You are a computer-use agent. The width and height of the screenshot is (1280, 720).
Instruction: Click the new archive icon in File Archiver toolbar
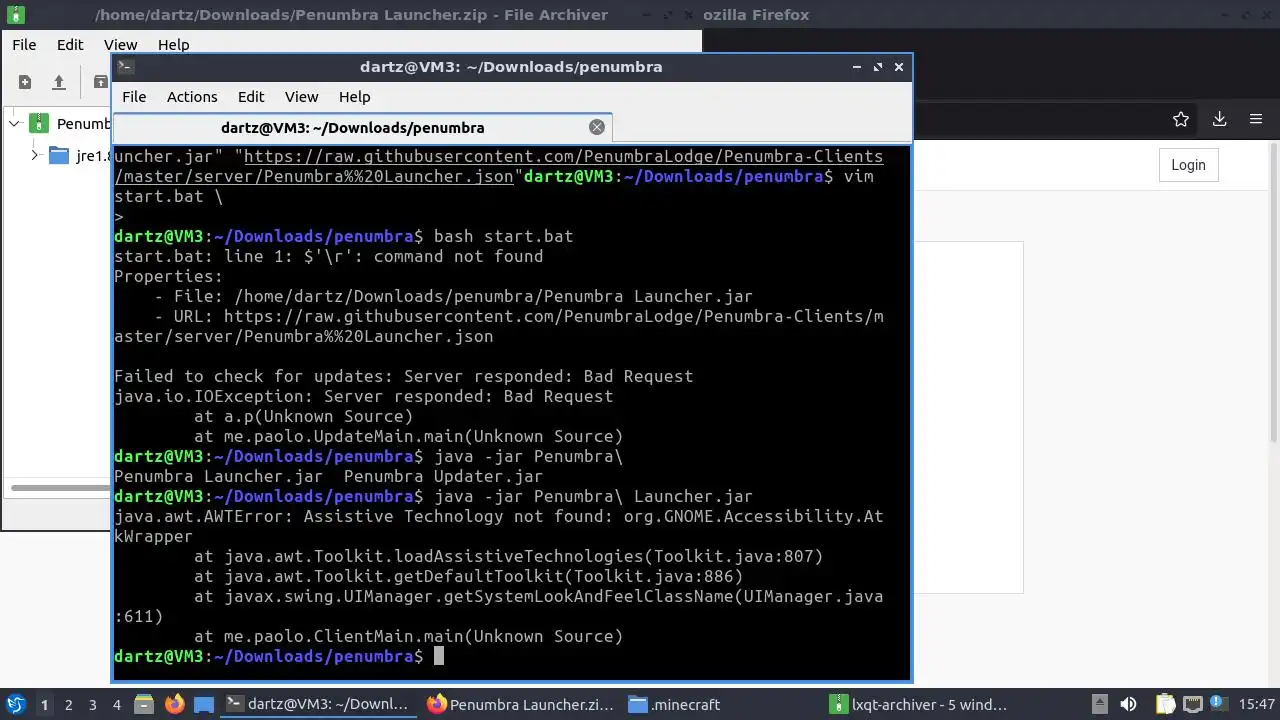(25, 82)
